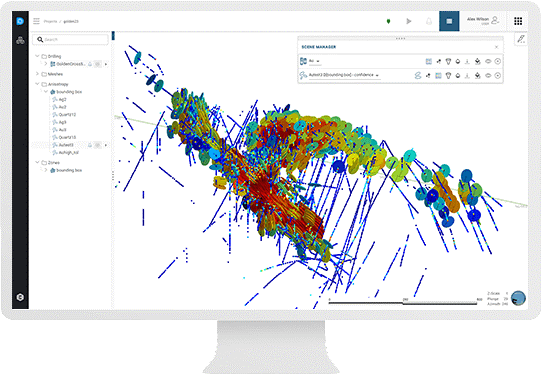Screen dimensions: 542x376
Task: Toggle visibility eye for the Autest3 confidence row
Action: tap(488, 75)
